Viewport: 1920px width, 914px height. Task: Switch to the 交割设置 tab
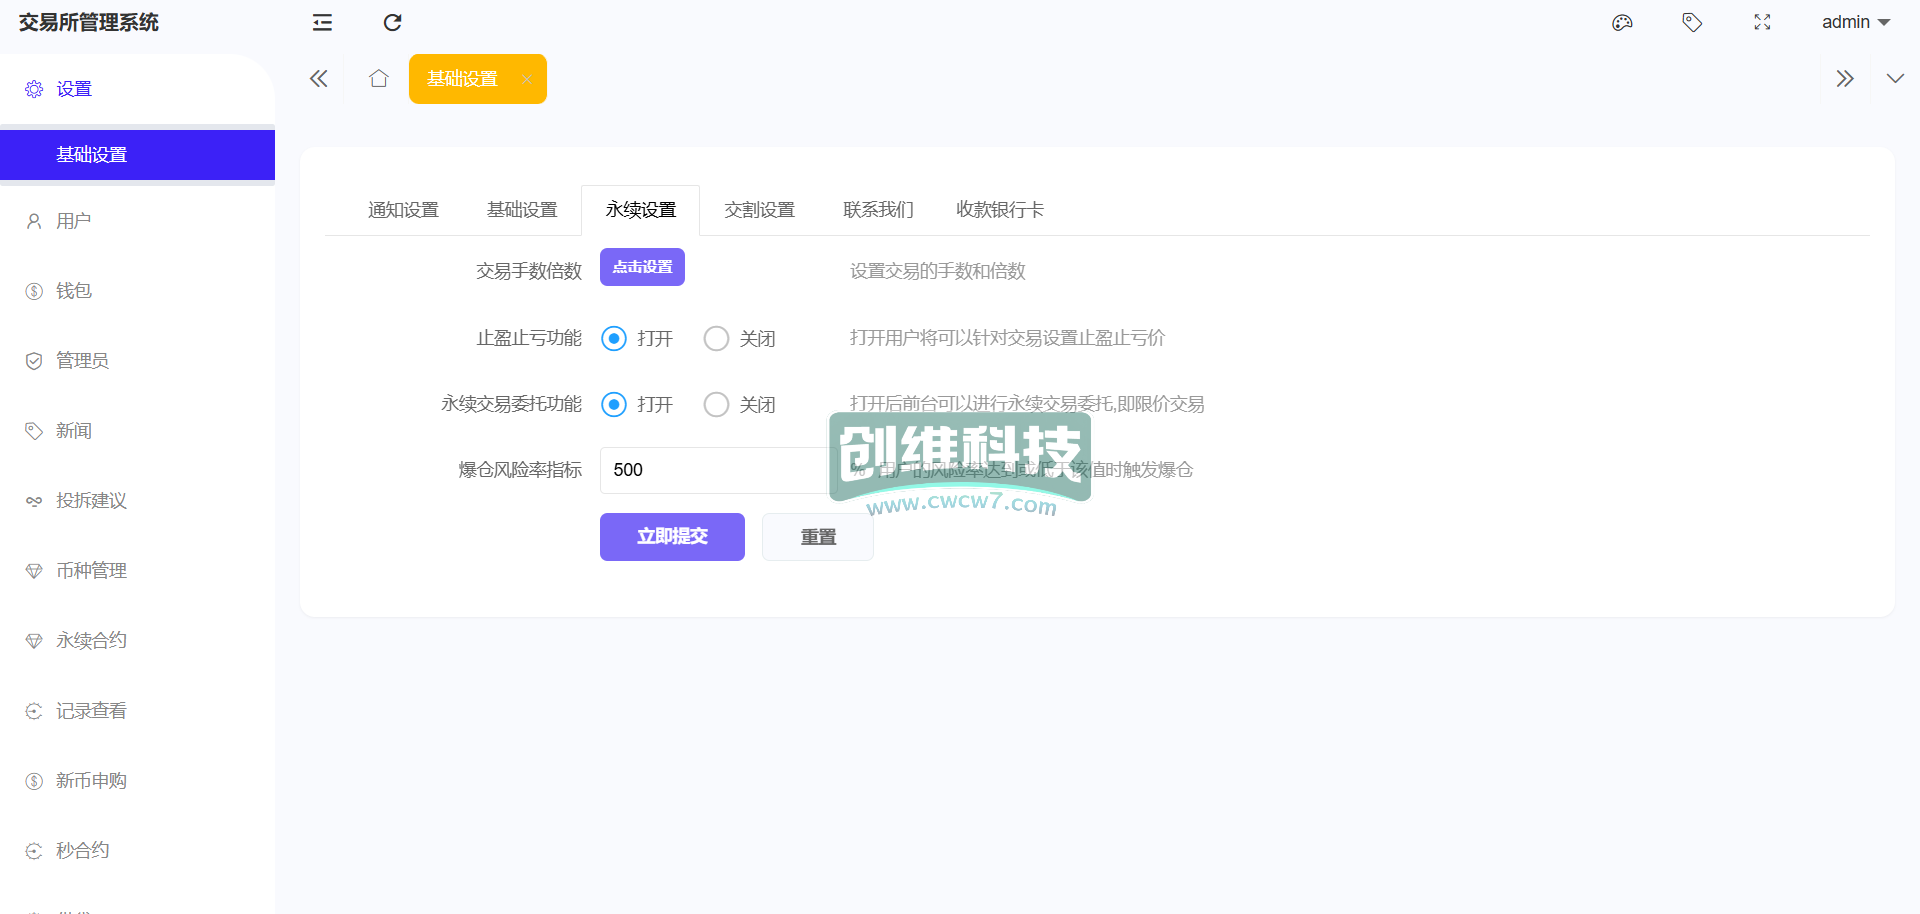(x=759, y=210)
